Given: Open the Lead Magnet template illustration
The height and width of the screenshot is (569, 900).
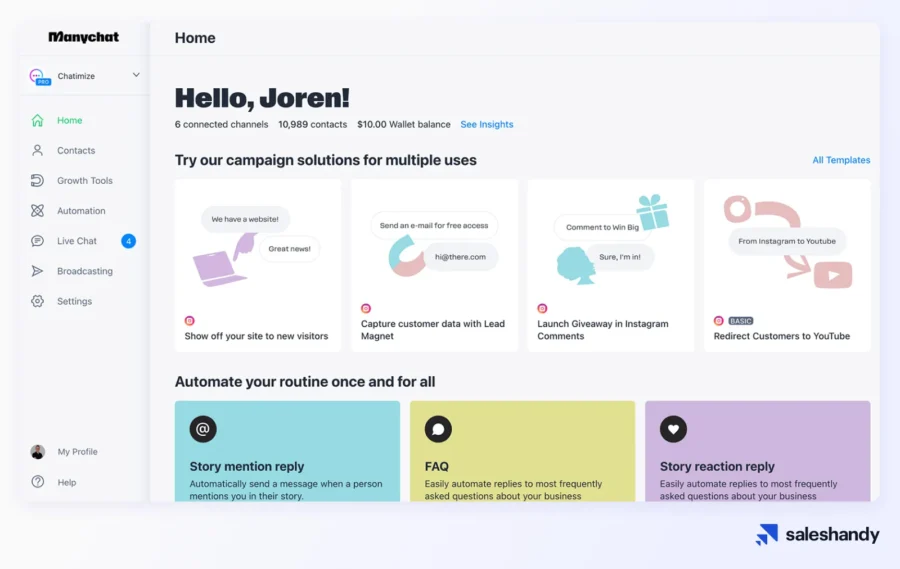Looking at the screenshot, I should tap(435, 244).
